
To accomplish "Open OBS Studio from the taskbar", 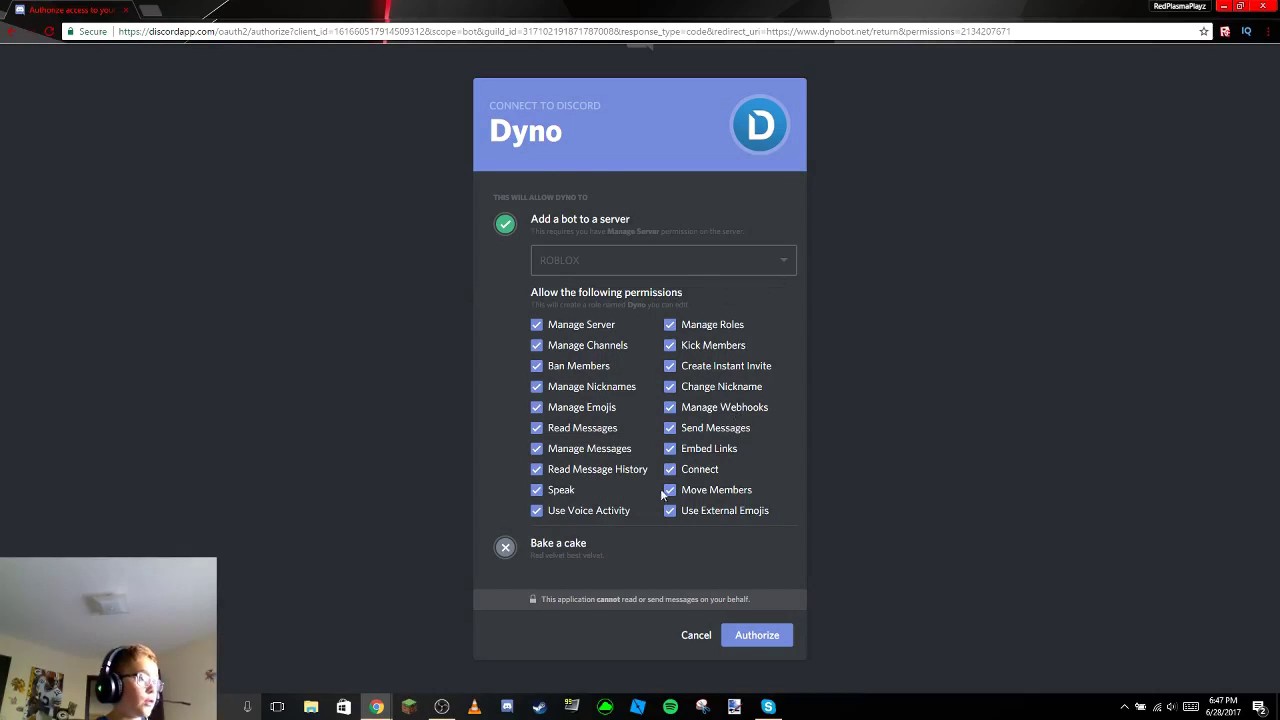I will (x=441, y=707).
